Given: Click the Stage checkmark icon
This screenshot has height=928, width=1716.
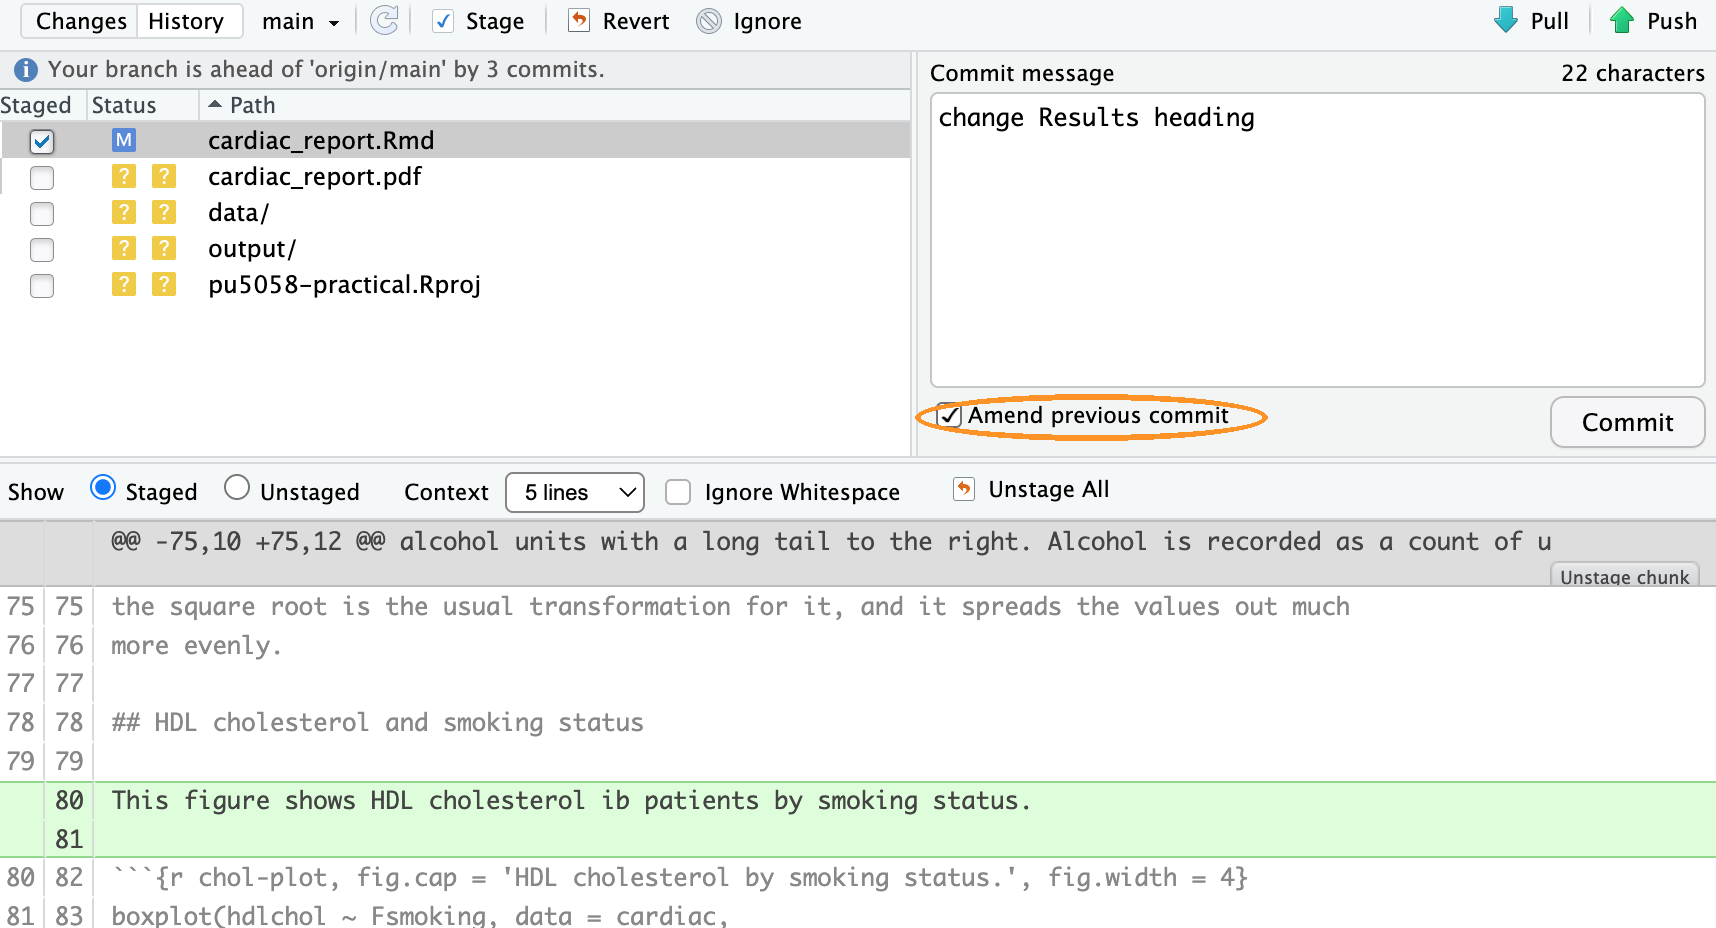Looking at the screenshot, I should coord(443,21).
